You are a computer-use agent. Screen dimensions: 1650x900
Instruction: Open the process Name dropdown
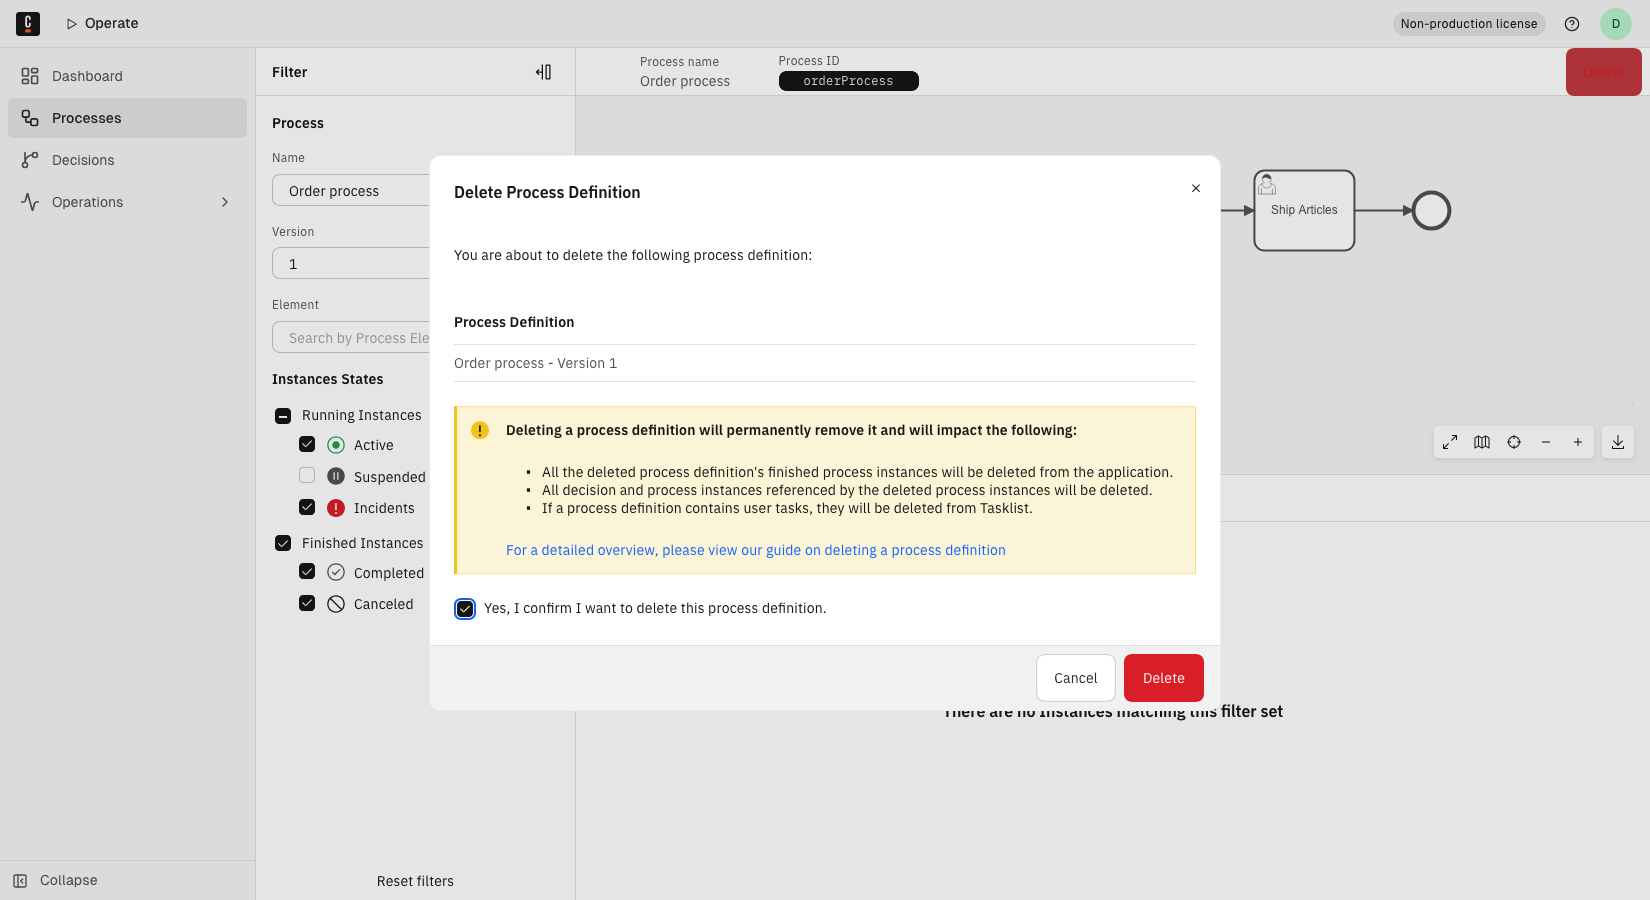point(351,191)
